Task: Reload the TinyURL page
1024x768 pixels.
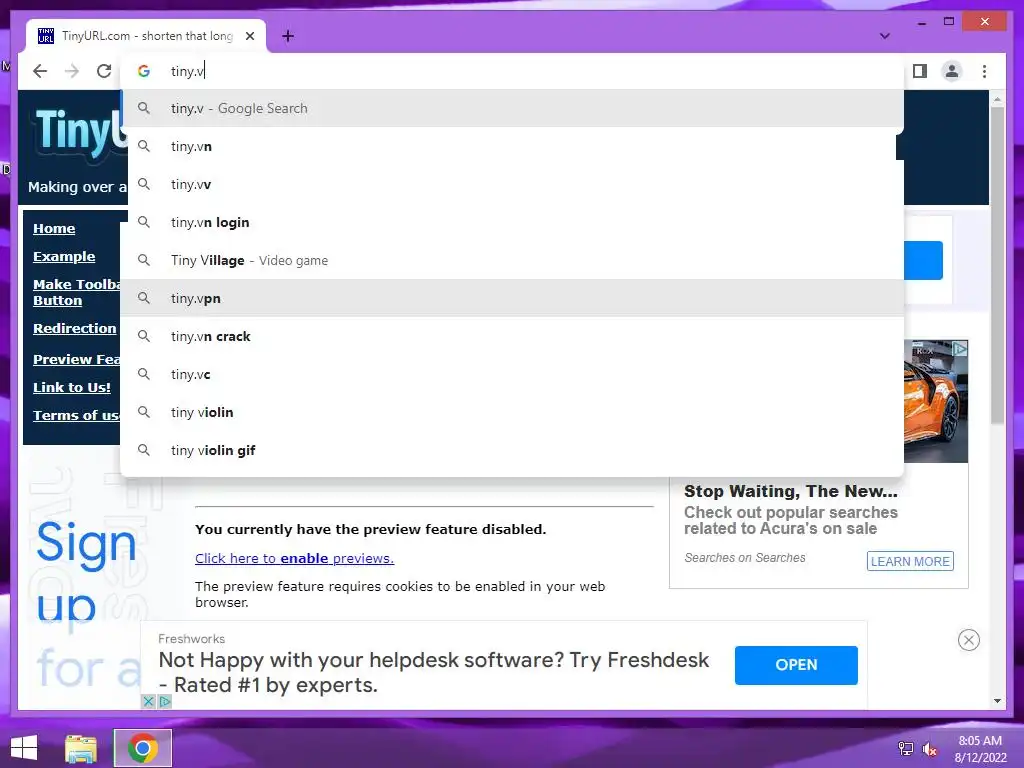Action: pyautogui.click(x=104, y=71)
